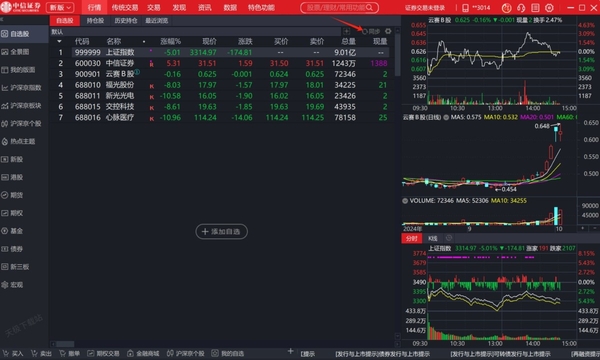Viewport: 600px width, 360px height.
Task: Open the 数据 menu
Action: pos(230,8)
